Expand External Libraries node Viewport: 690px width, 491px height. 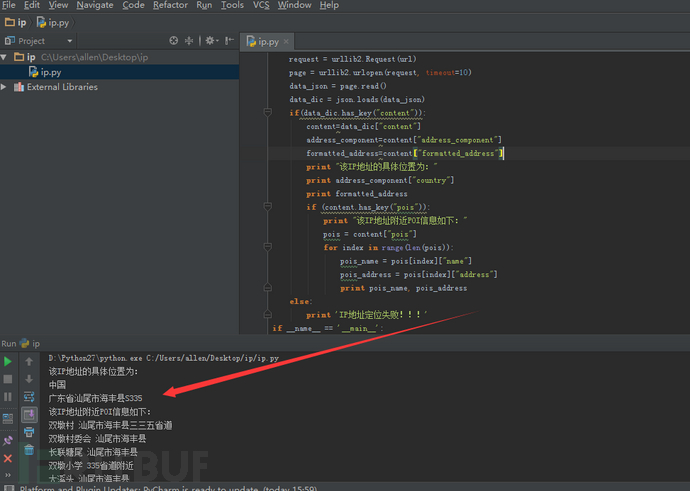[x=4, y=87]
